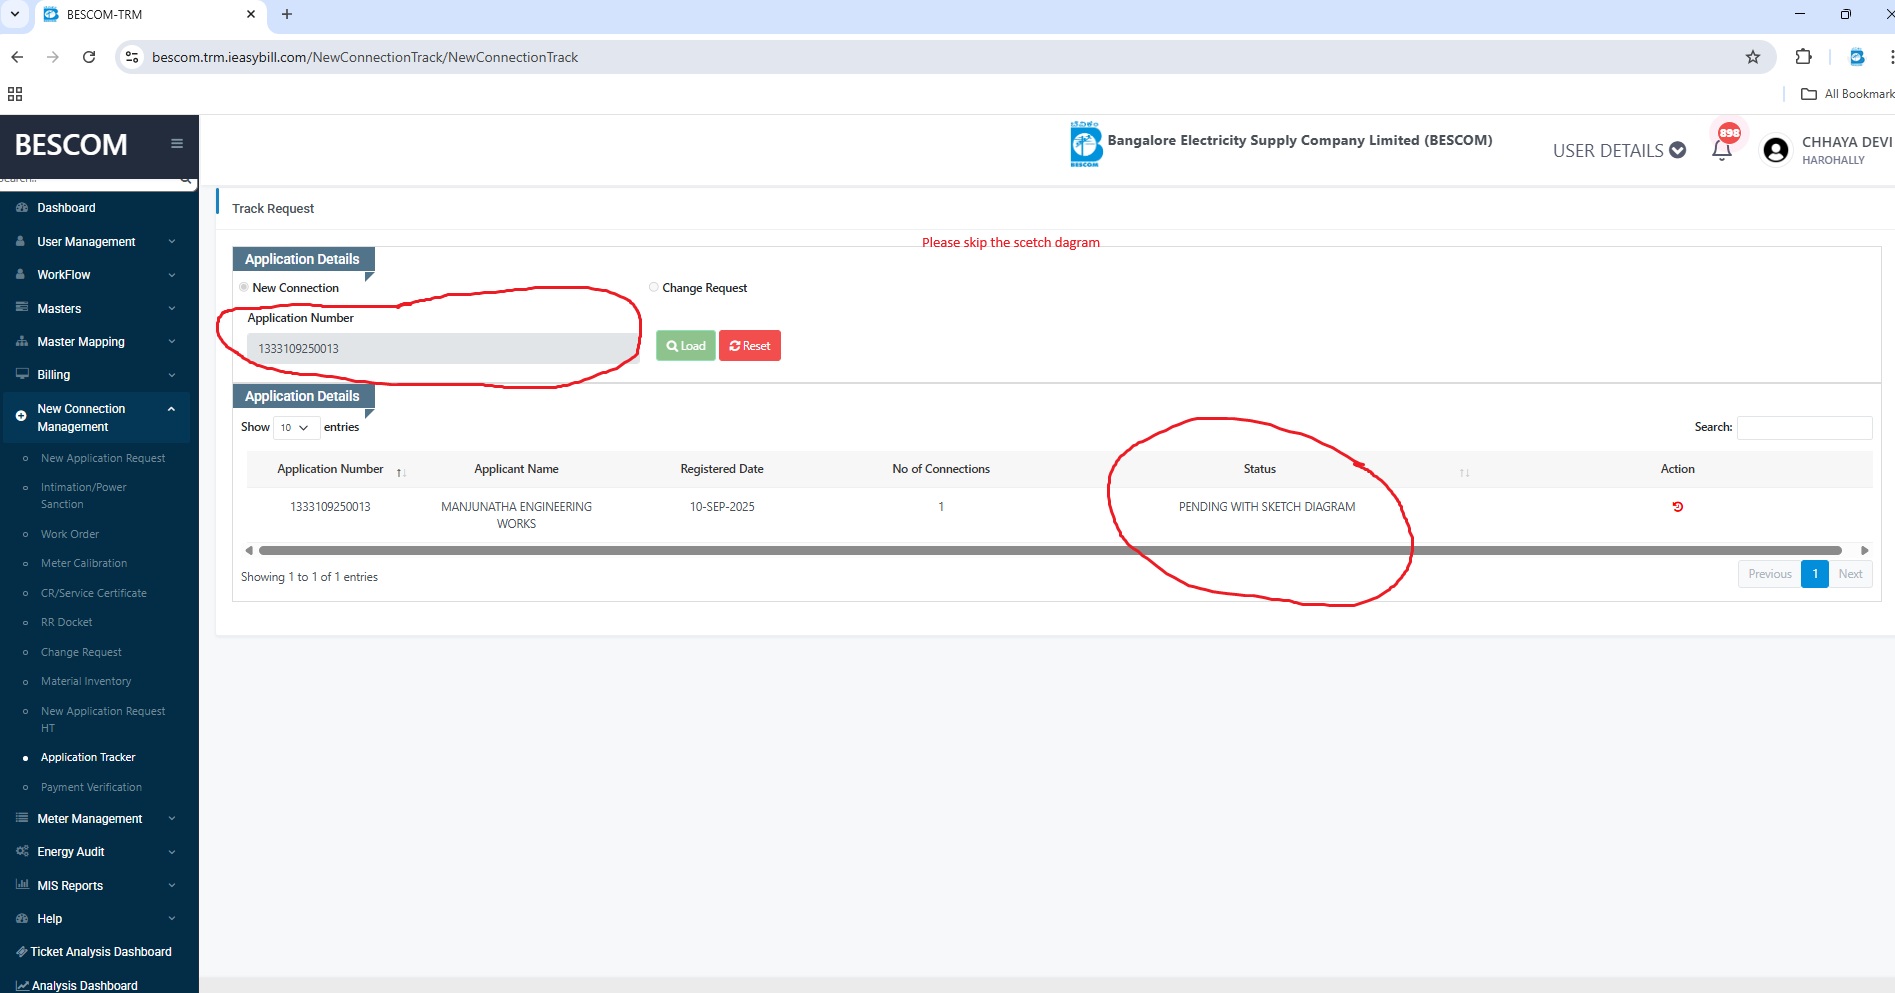
Task: Toggle the sidebar hamburger menu icon
Action: click(177, 144)
